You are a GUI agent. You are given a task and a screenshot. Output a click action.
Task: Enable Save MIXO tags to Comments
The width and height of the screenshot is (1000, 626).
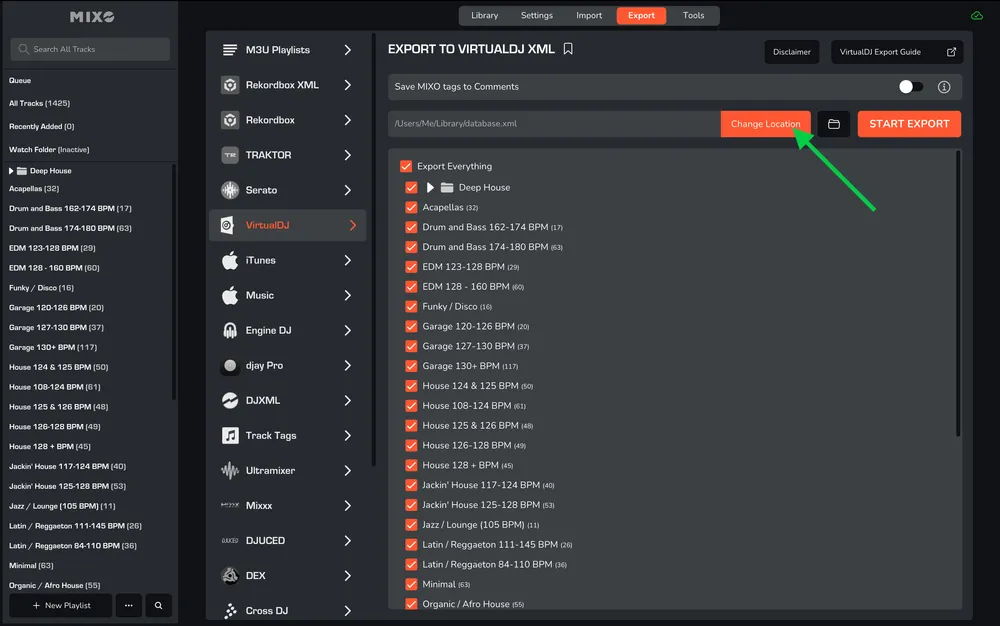pyautogui.click(x=911, y=87)
